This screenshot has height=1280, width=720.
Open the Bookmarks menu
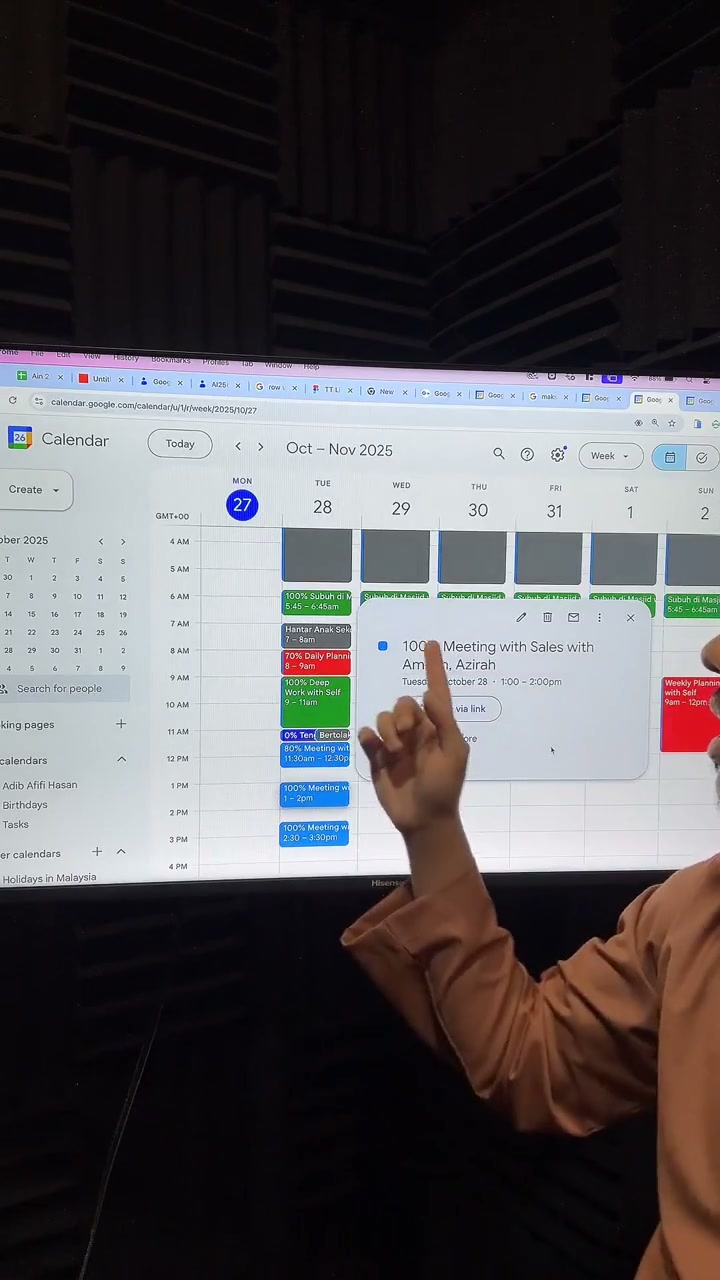171,360
